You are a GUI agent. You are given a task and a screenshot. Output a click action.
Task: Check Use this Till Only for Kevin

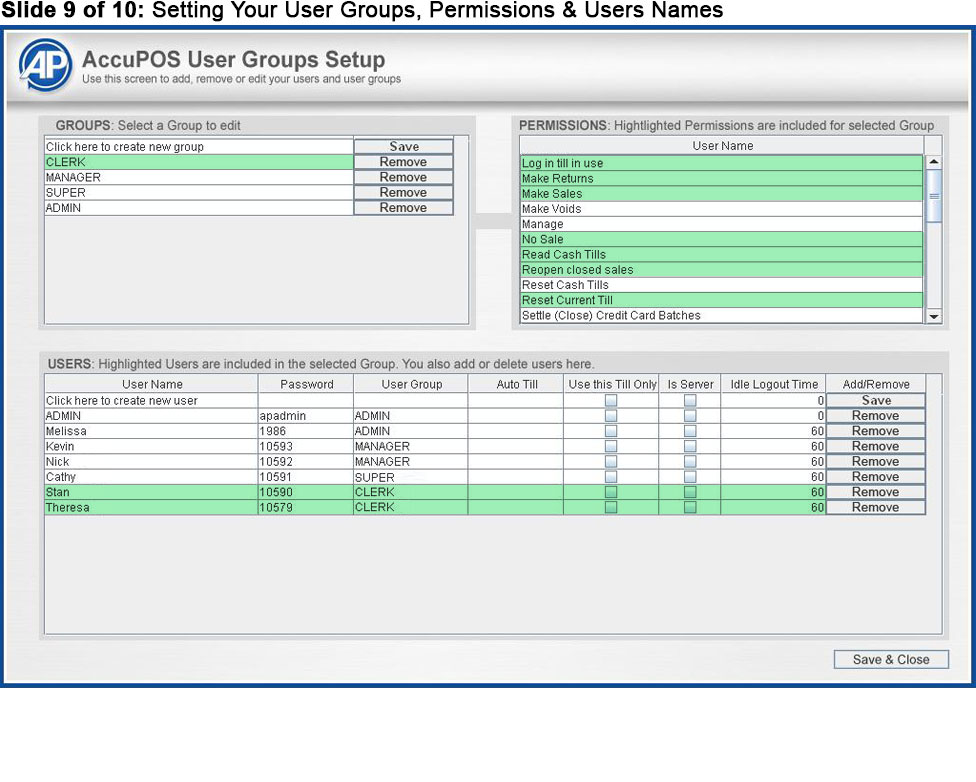point(611,446)
